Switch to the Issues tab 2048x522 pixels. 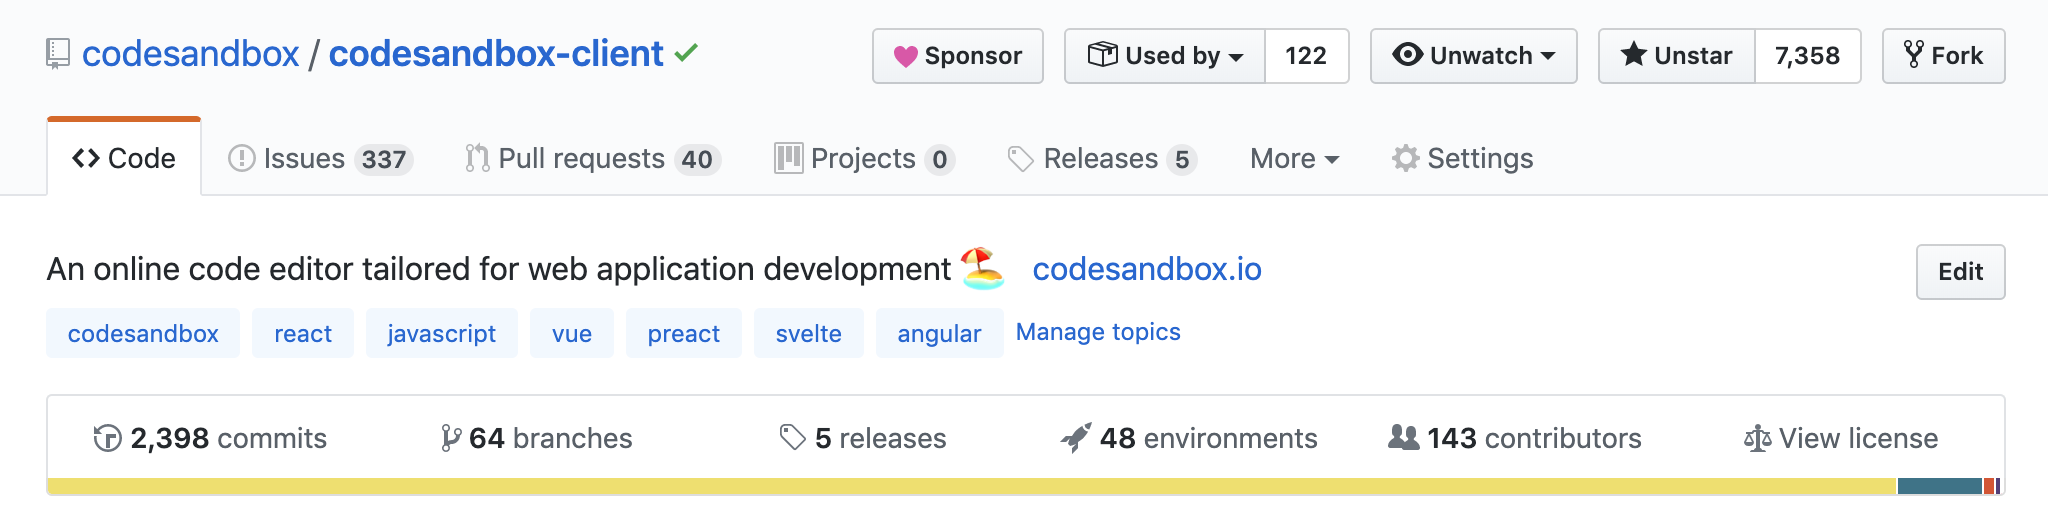pyautogui.click(x=320, y=158)
